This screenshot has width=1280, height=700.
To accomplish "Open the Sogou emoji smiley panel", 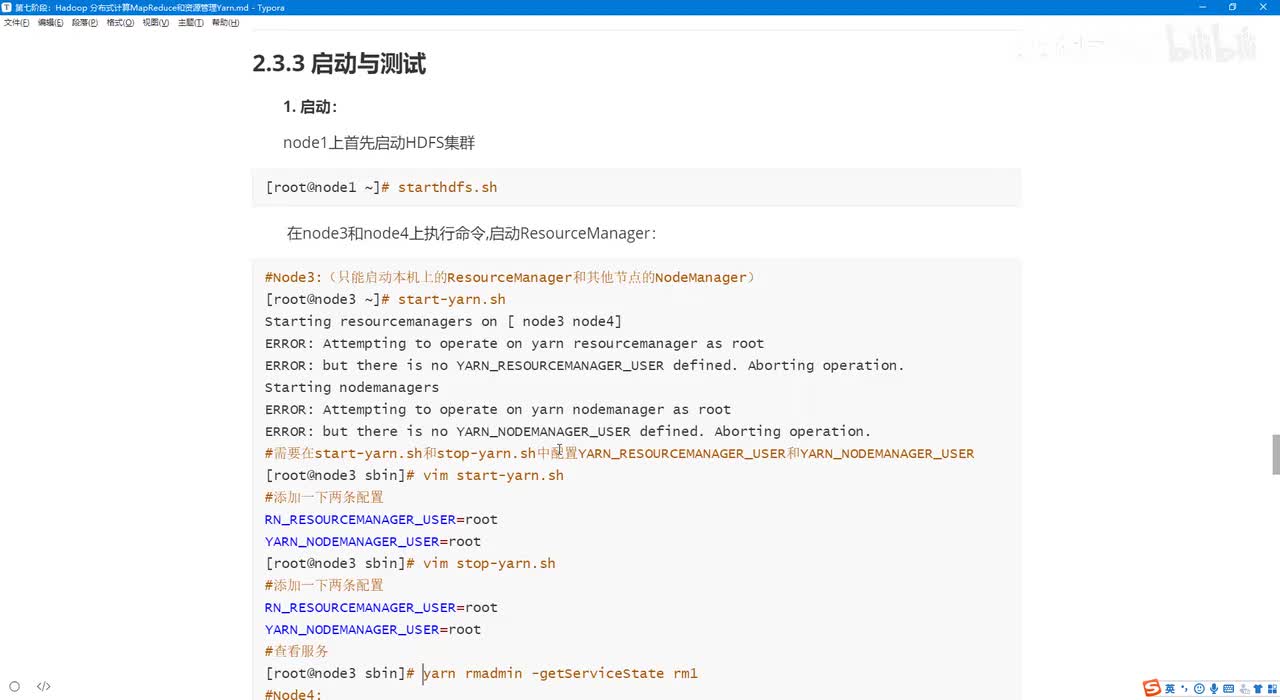I will [x=1199, y=688].
